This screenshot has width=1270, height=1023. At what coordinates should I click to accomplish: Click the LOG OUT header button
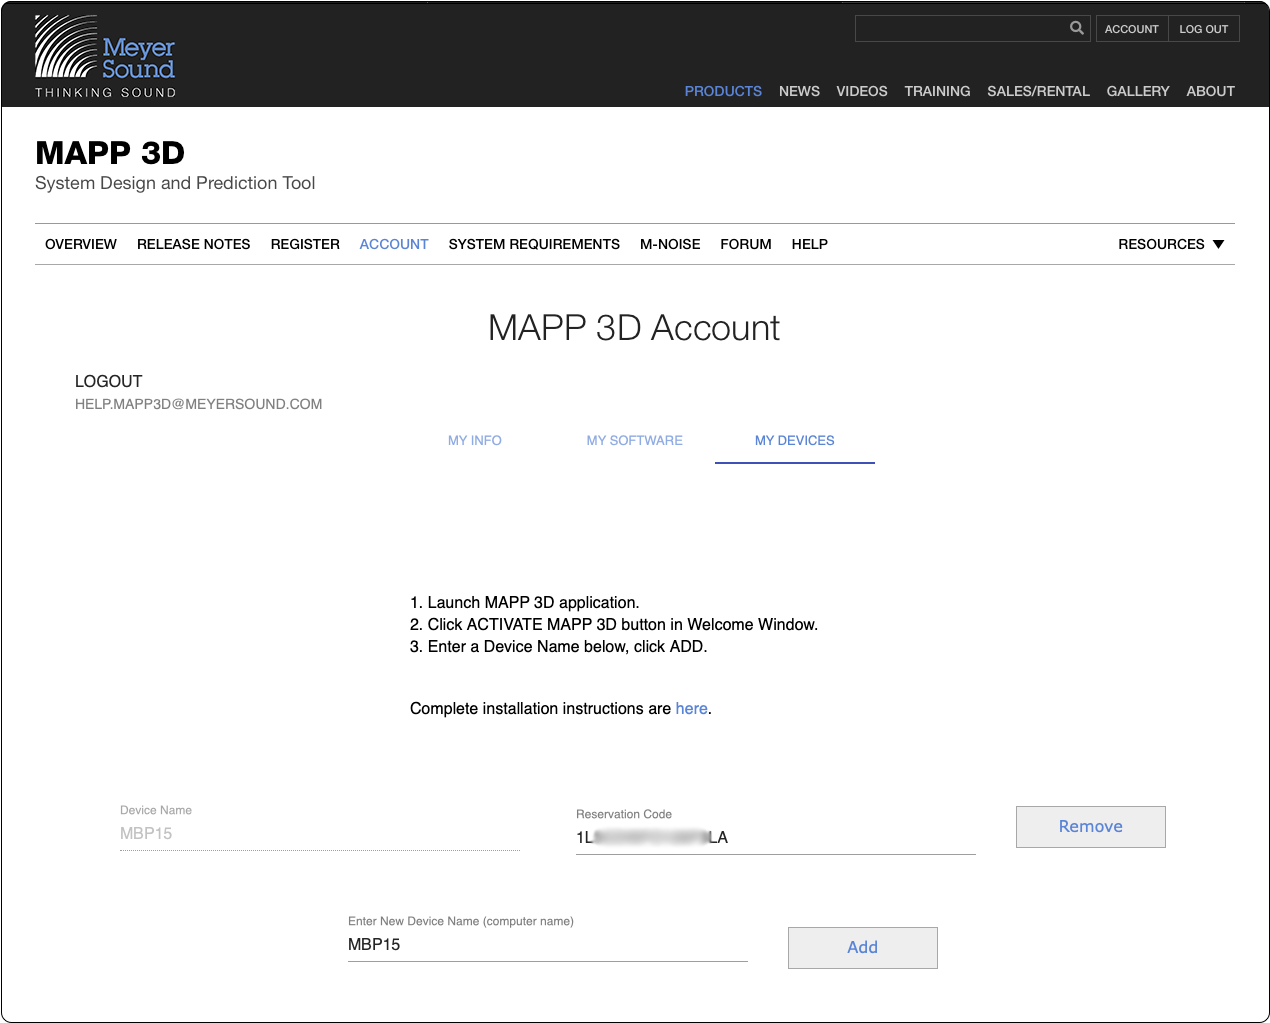point(1204,29)
